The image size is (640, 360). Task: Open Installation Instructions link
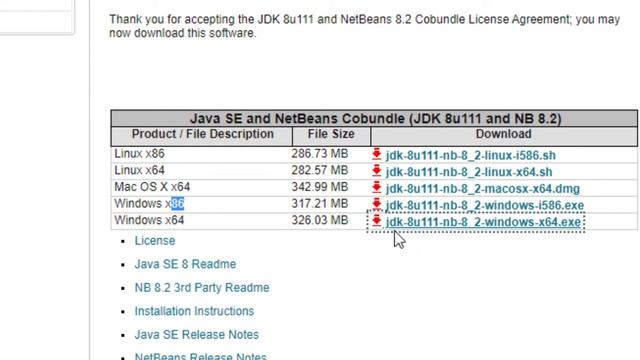pos(194,311)
